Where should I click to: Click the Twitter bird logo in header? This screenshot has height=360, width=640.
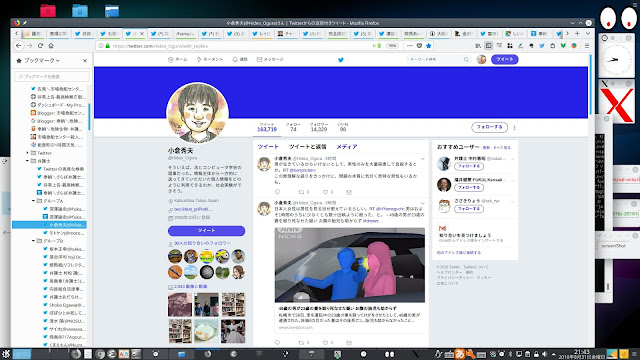(x=341, y=60)
